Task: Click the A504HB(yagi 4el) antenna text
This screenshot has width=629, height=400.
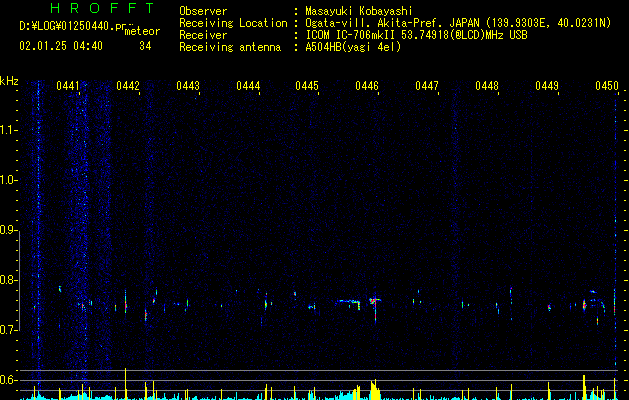Action: click(x=353, y=47)
